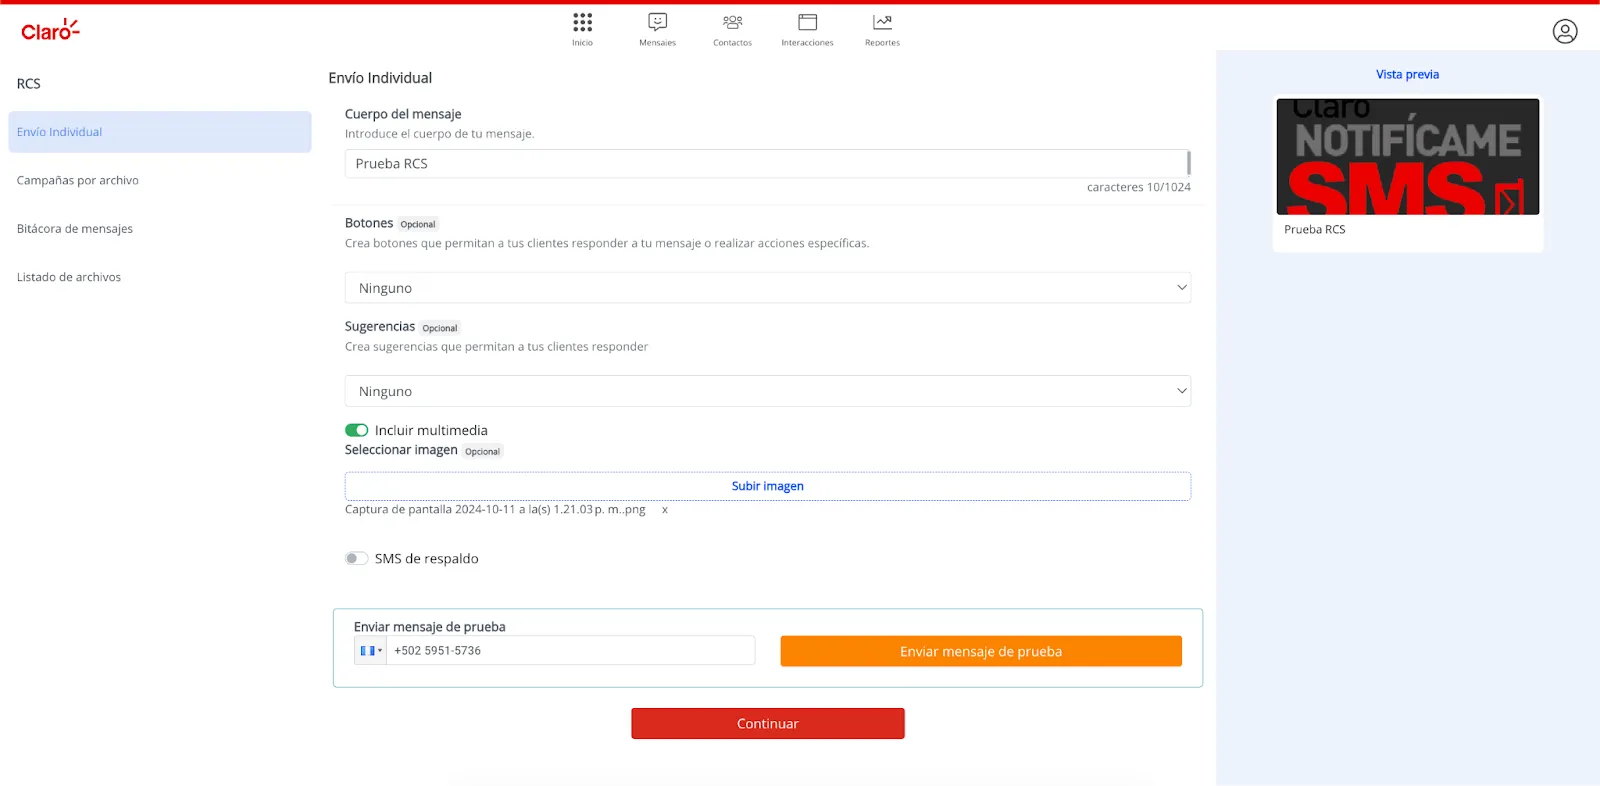Click the Cuerpo del mensaje text field

pos(765,164)
